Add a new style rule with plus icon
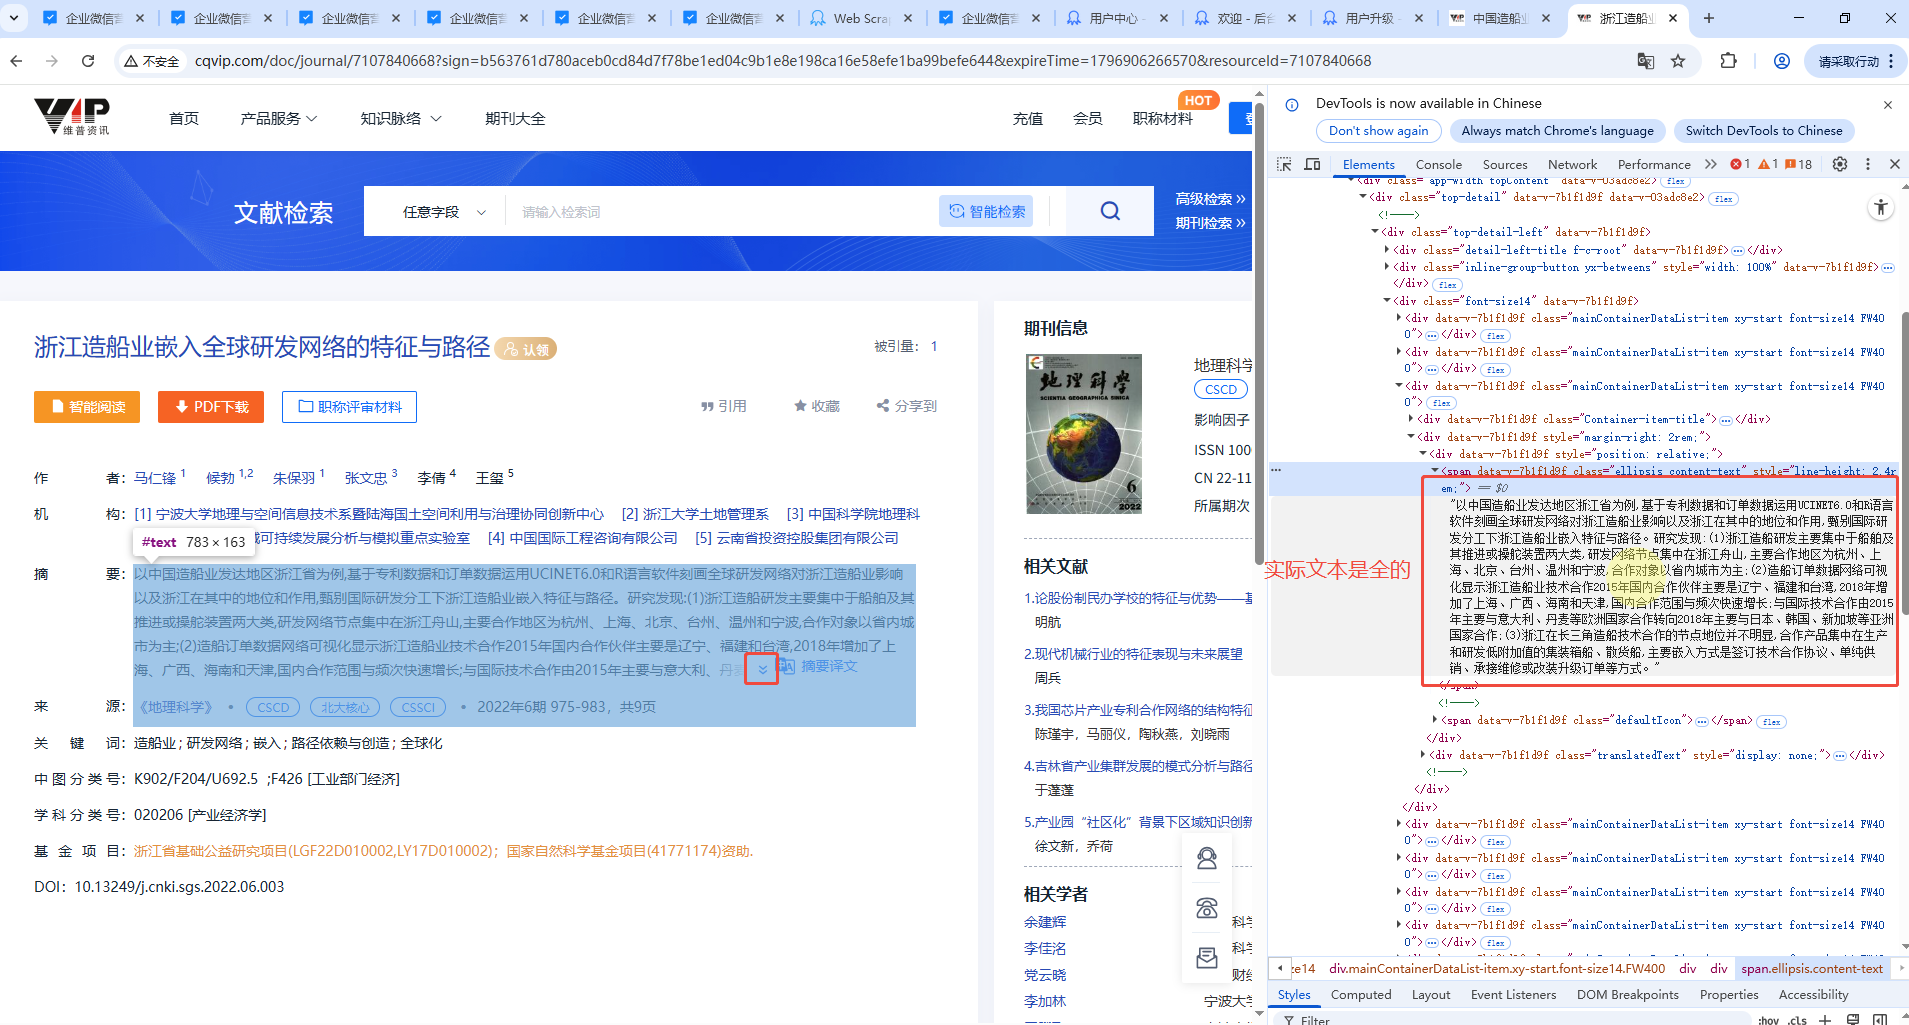Image resolution: width=1909 pixels, height=1025 pixels. 1825,1020
